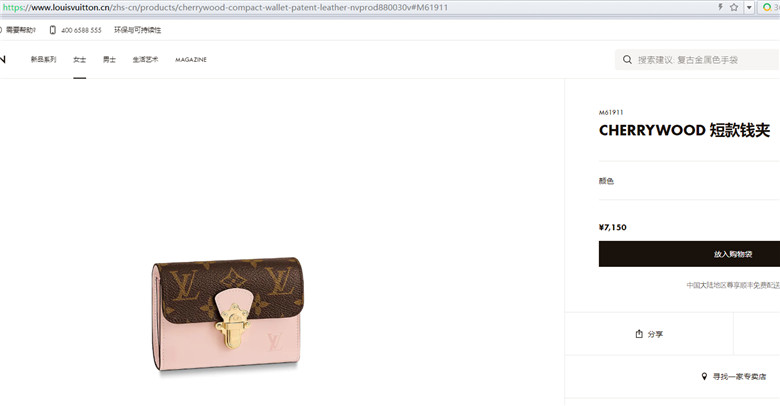
Task: Click the 放入购物袋 add to bag button
Action: (689, 254)
